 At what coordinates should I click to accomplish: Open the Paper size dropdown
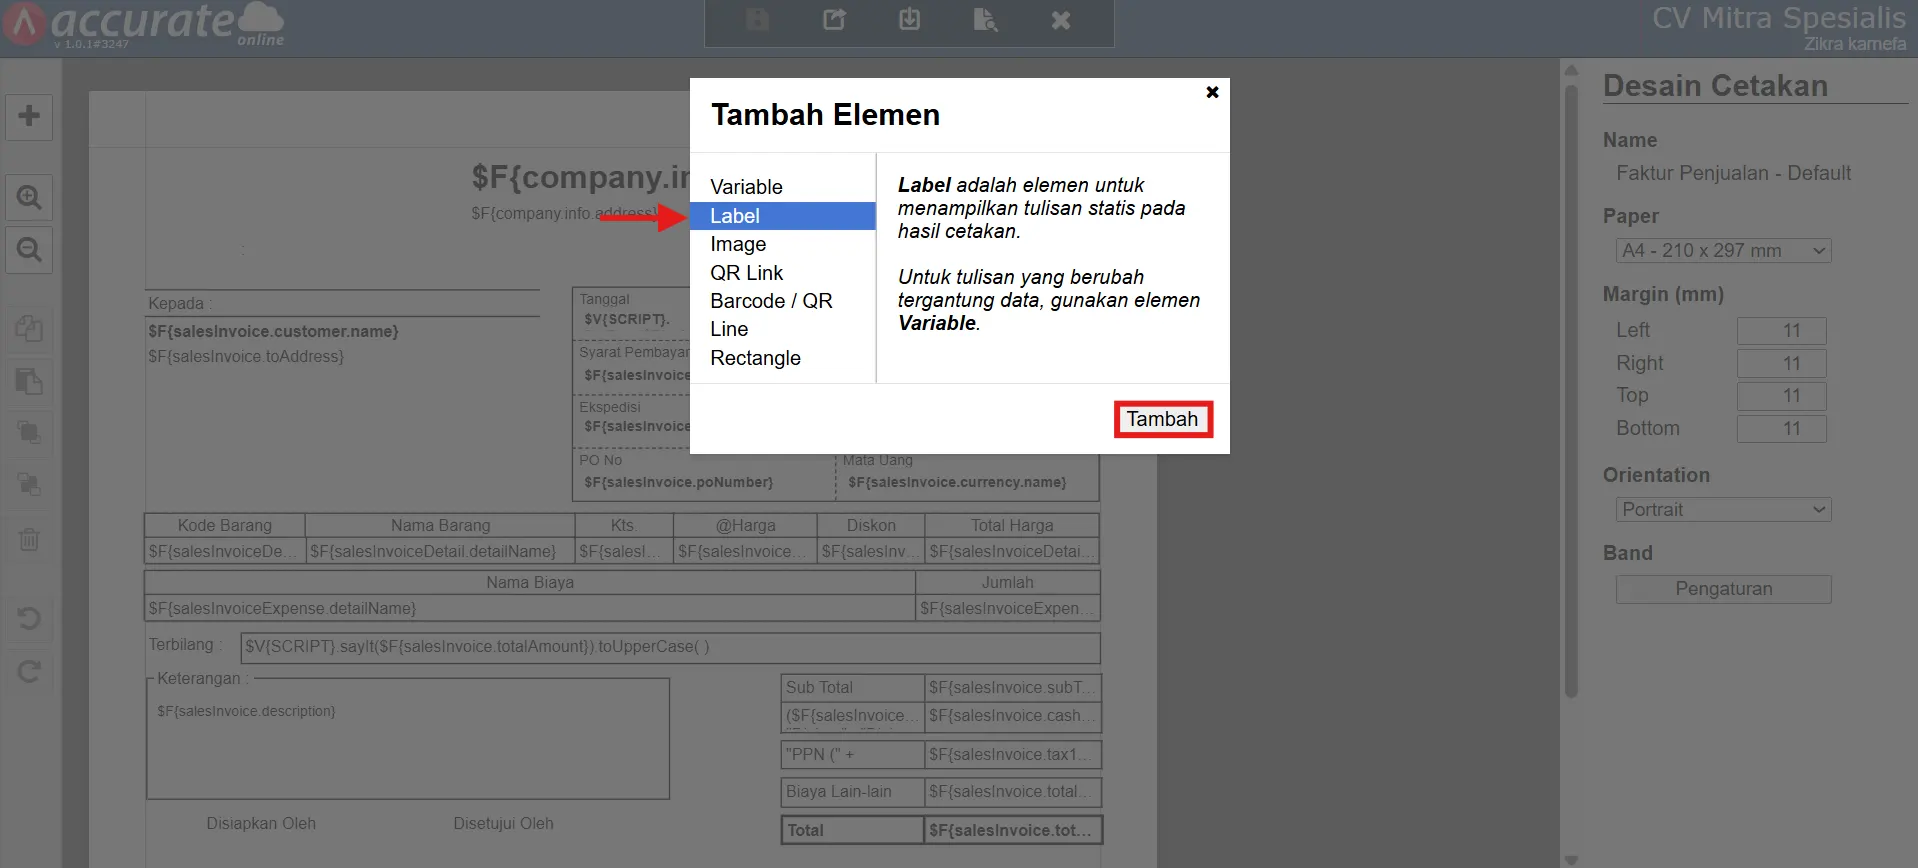[1723, 251]
